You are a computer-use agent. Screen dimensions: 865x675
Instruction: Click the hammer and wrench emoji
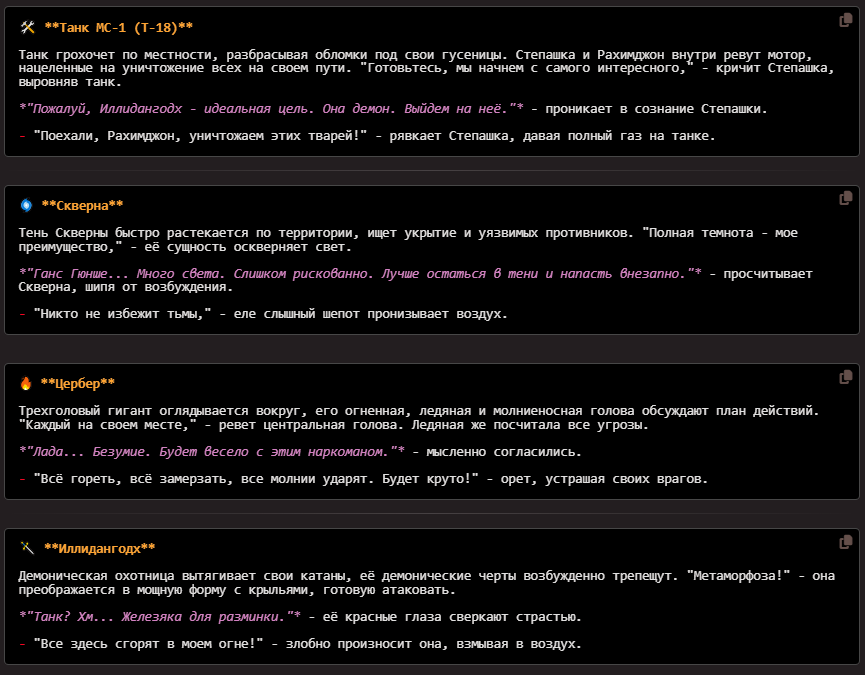(27, 26)
